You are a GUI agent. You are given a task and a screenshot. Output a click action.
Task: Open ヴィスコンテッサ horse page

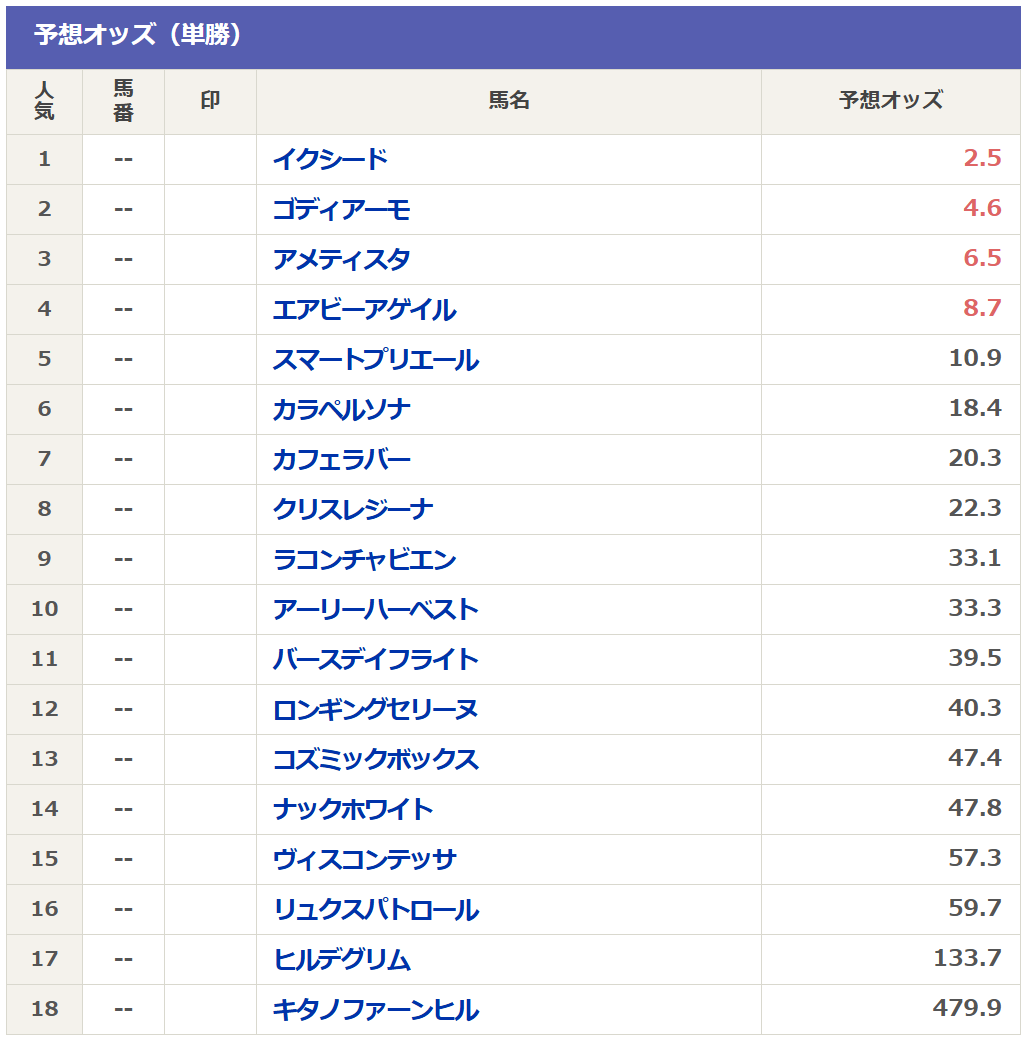[364, 859]
